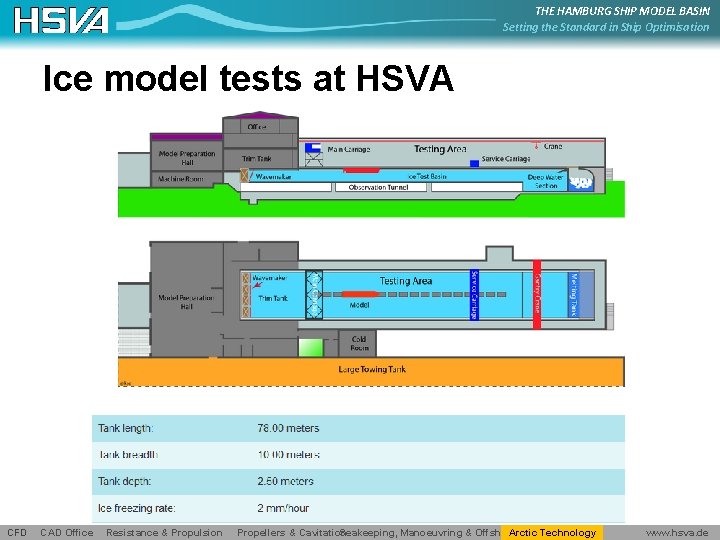Click the blue Main Carriage icon
720x540 pixels.
click(313, 148)
